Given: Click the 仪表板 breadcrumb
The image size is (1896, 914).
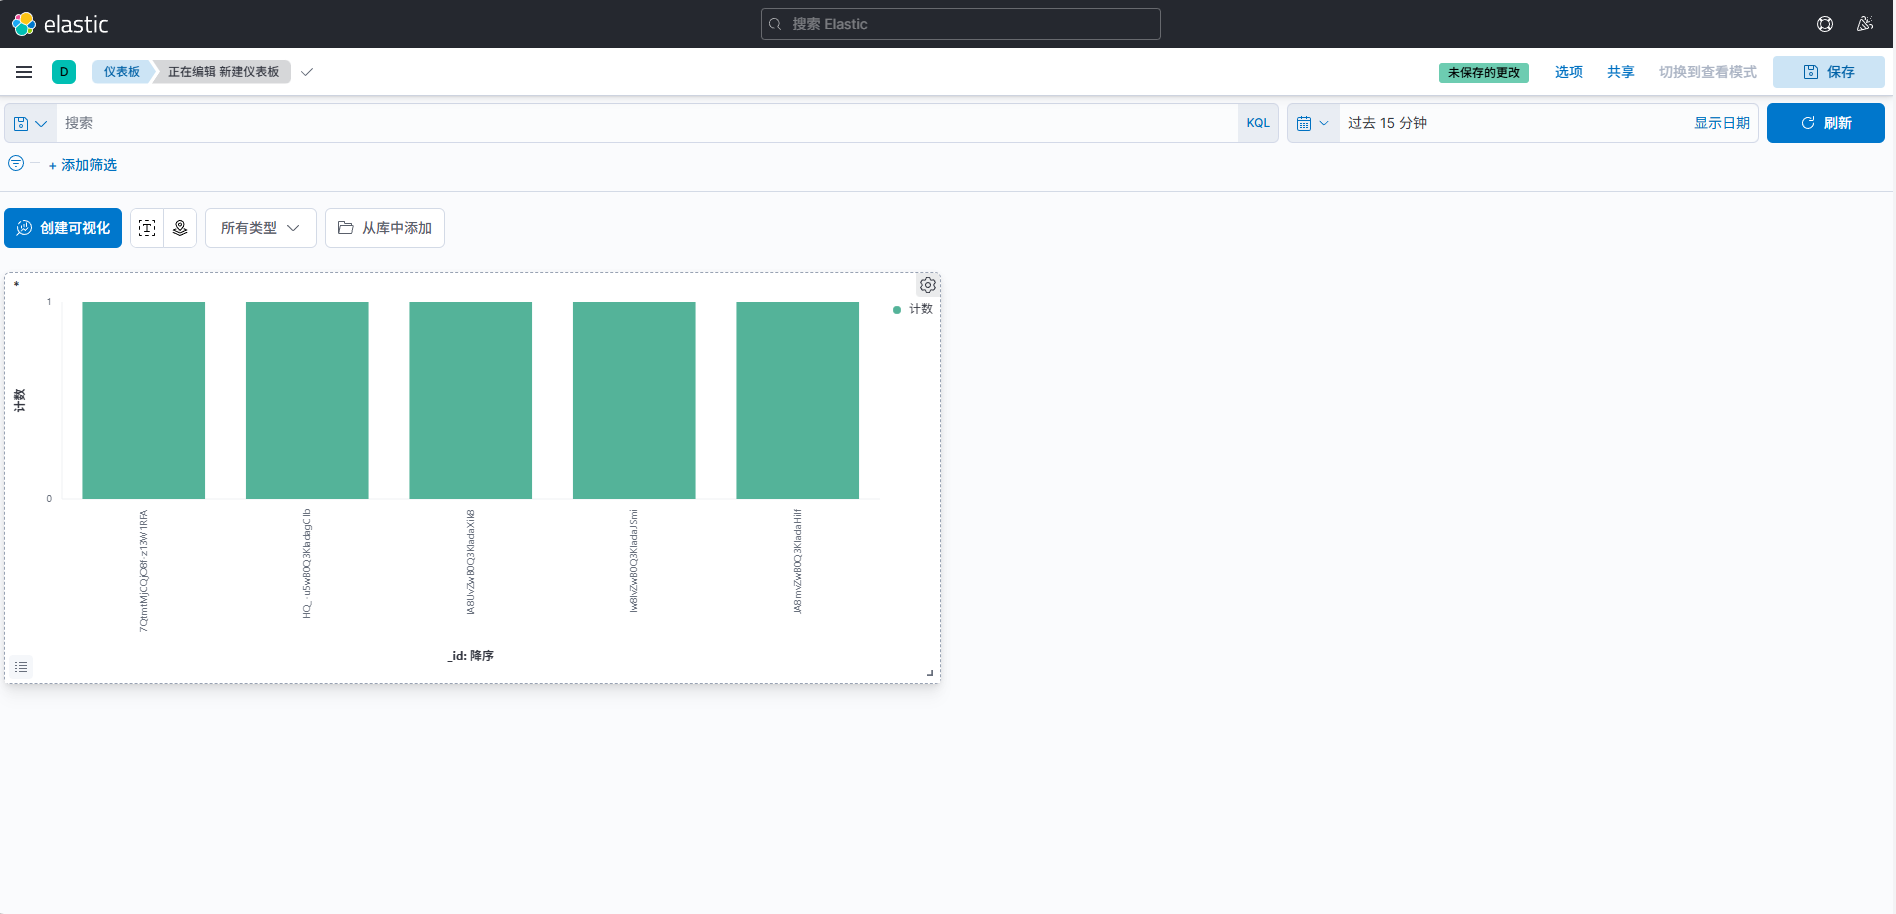Looking at the screenshot, I should click(x=122, y=72).
